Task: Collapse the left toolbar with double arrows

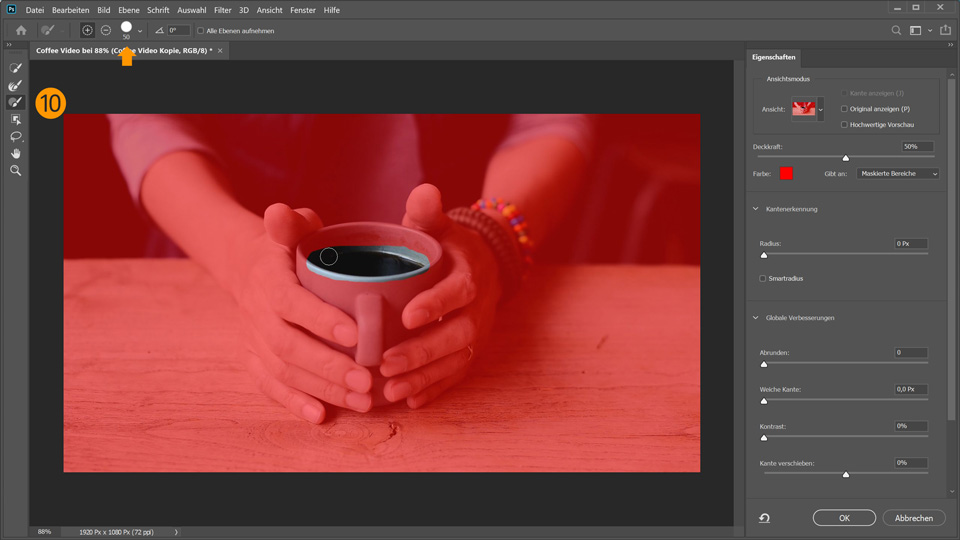Action: tap(9, 45)
